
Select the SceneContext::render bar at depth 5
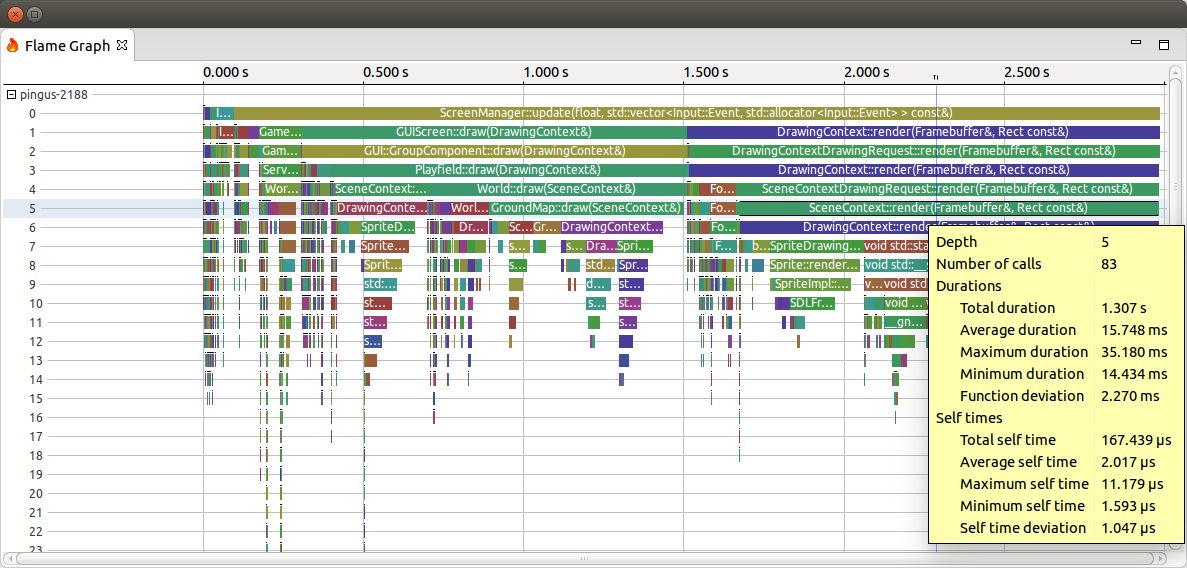point(947,208)
